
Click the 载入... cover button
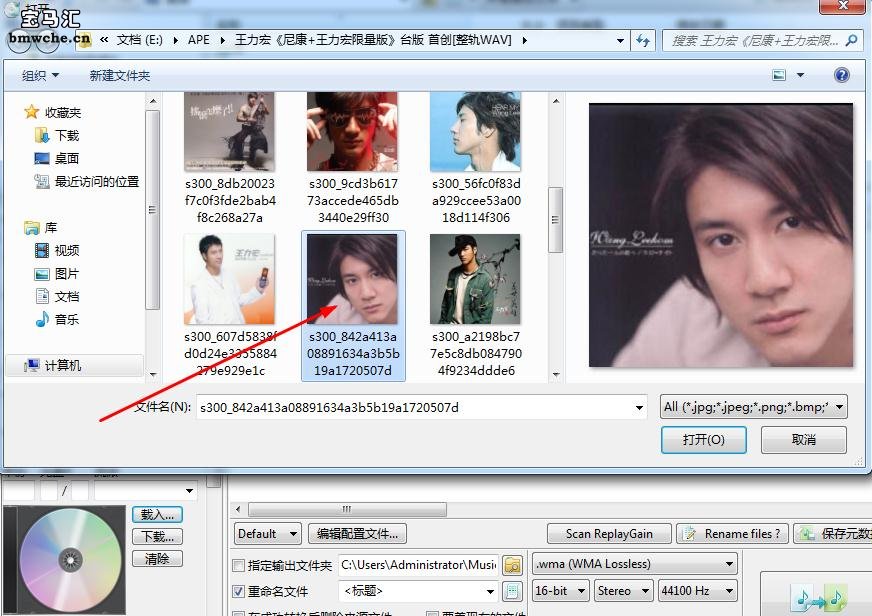pyautogui.click(x=157, y=515)
